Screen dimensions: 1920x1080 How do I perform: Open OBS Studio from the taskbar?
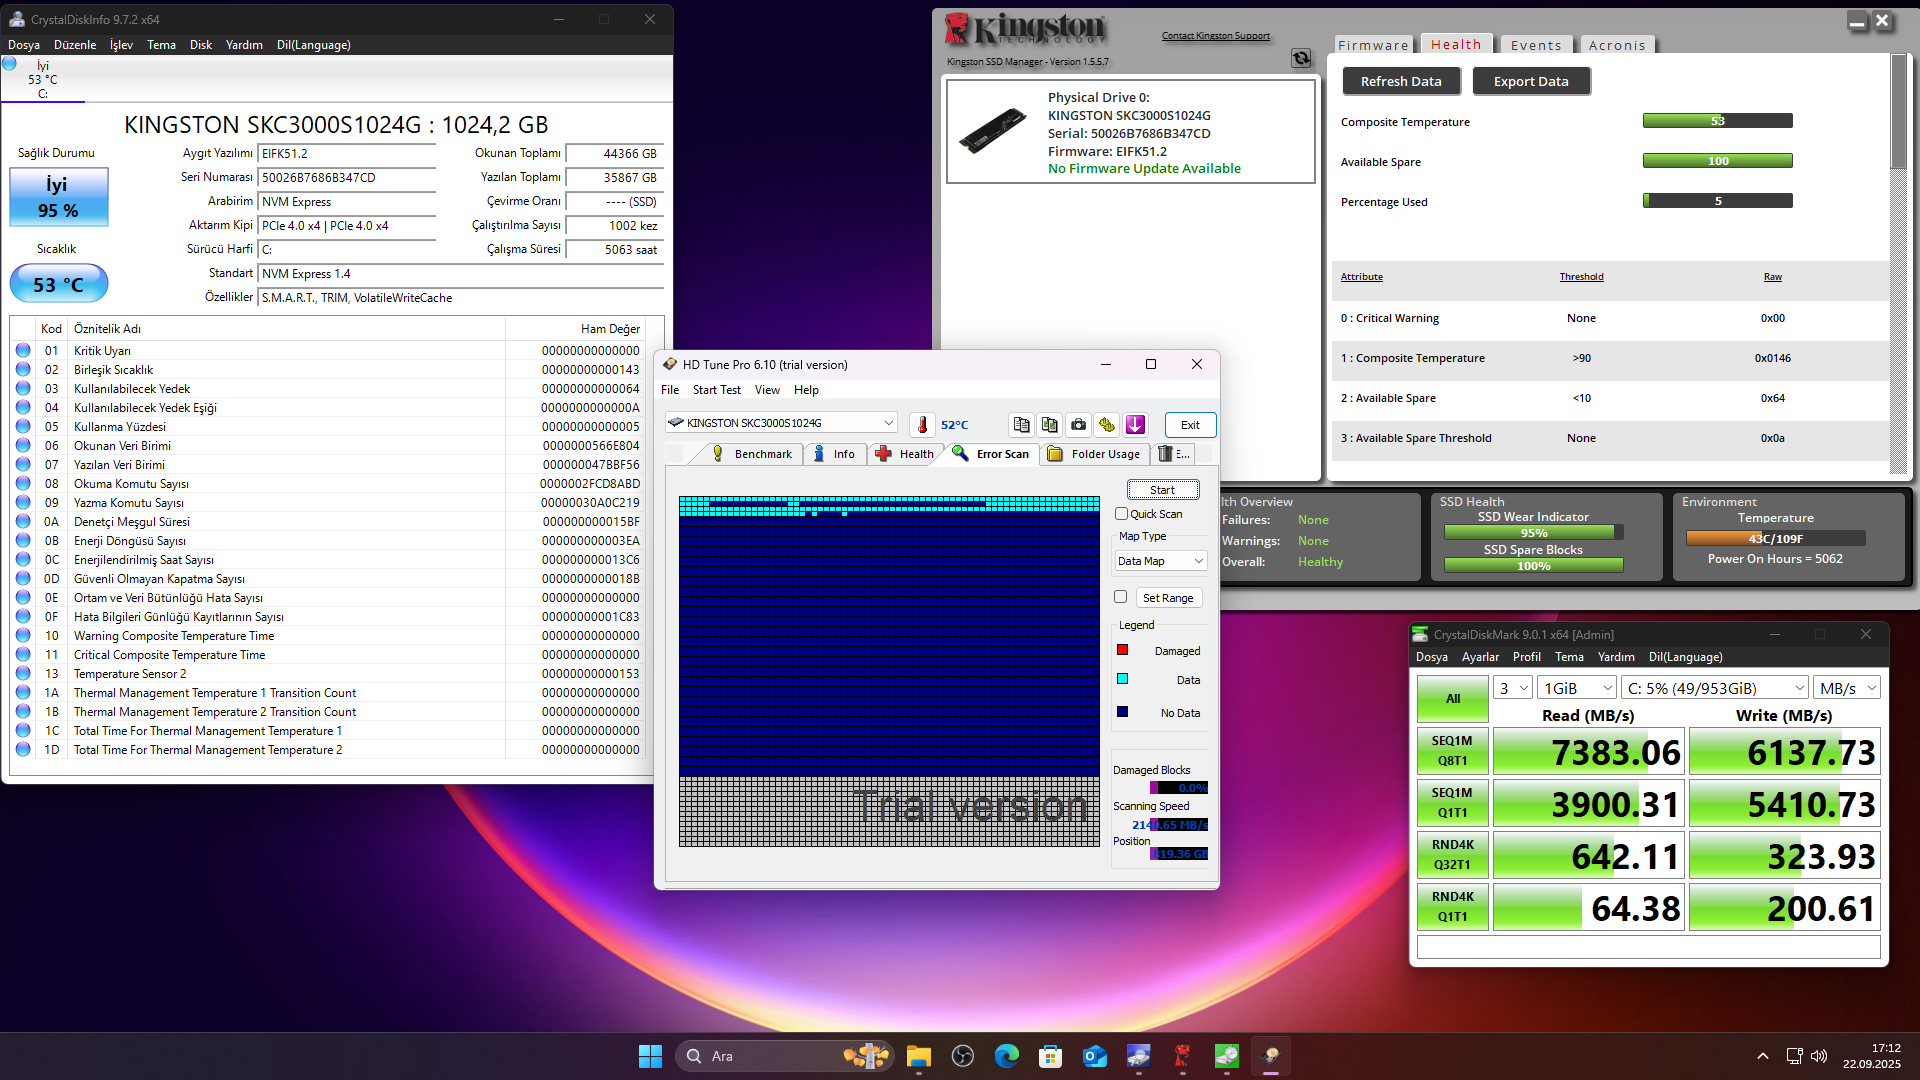(962, 1056)
